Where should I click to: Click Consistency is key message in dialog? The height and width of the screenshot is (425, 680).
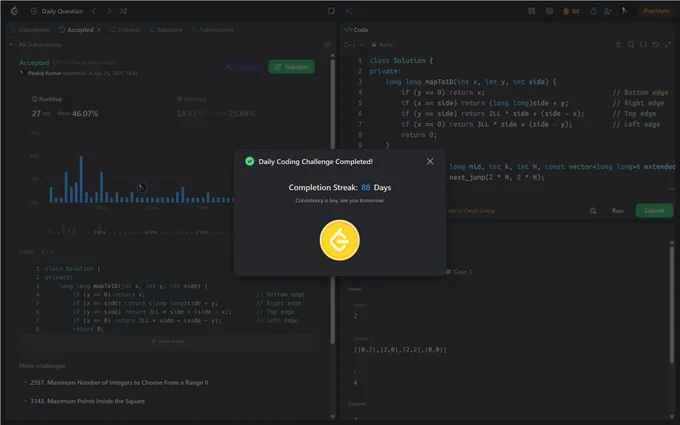(x=340, y=200)
